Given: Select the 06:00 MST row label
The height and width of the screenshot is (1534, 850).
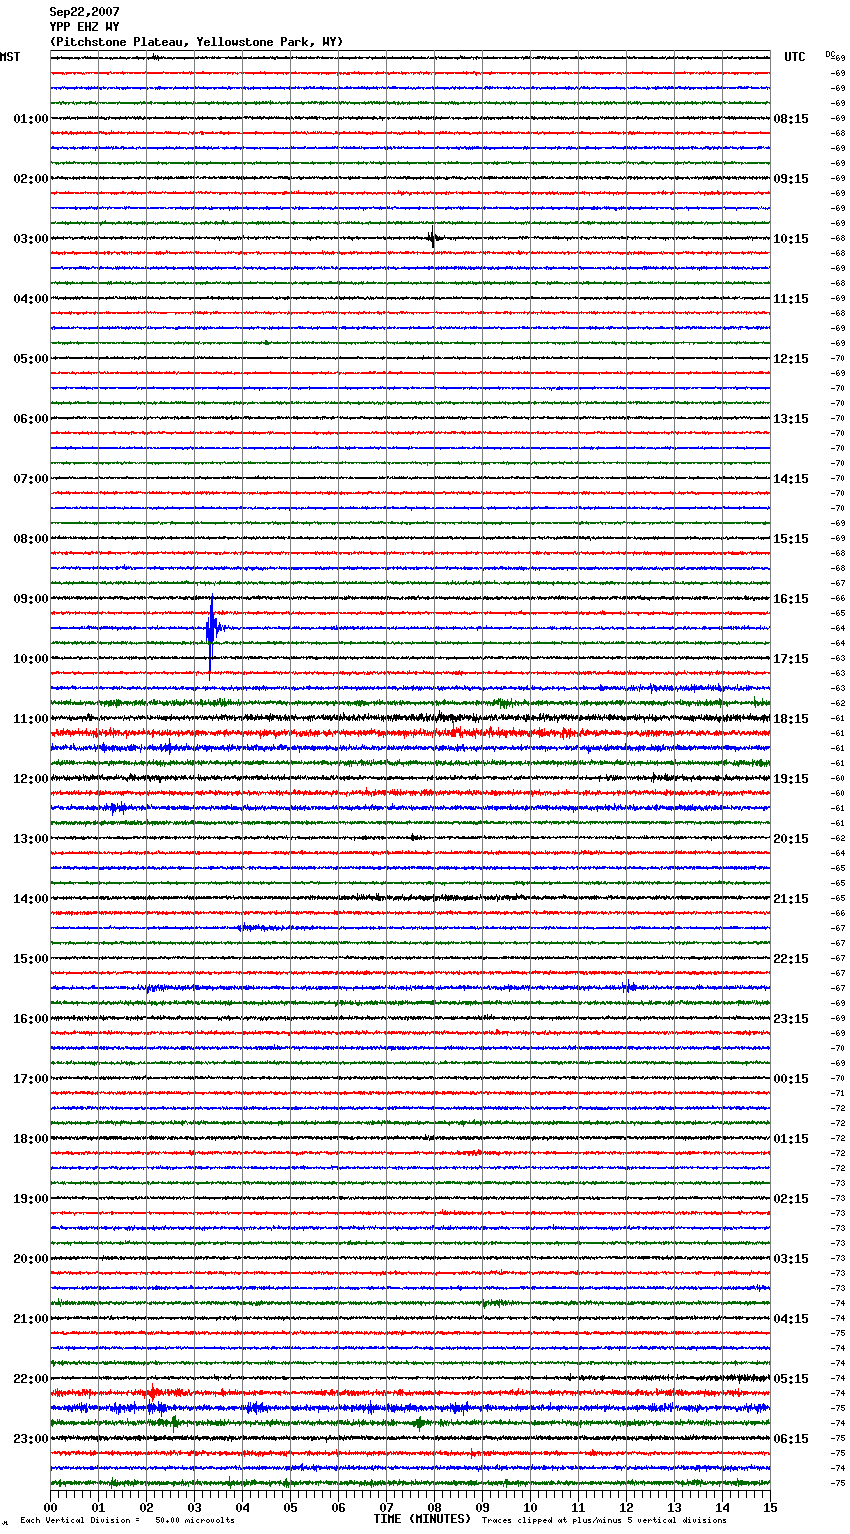Looking at the screenshot, I should click(31, 419).
